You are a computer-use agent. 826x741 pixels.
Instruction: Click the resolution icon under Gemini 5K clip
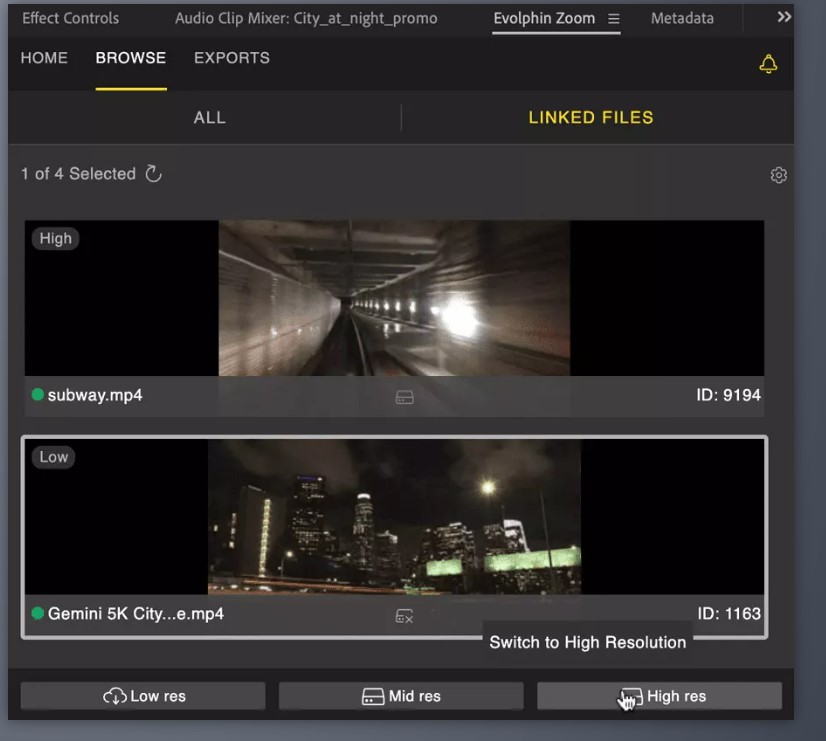click(x=404, y=616)
